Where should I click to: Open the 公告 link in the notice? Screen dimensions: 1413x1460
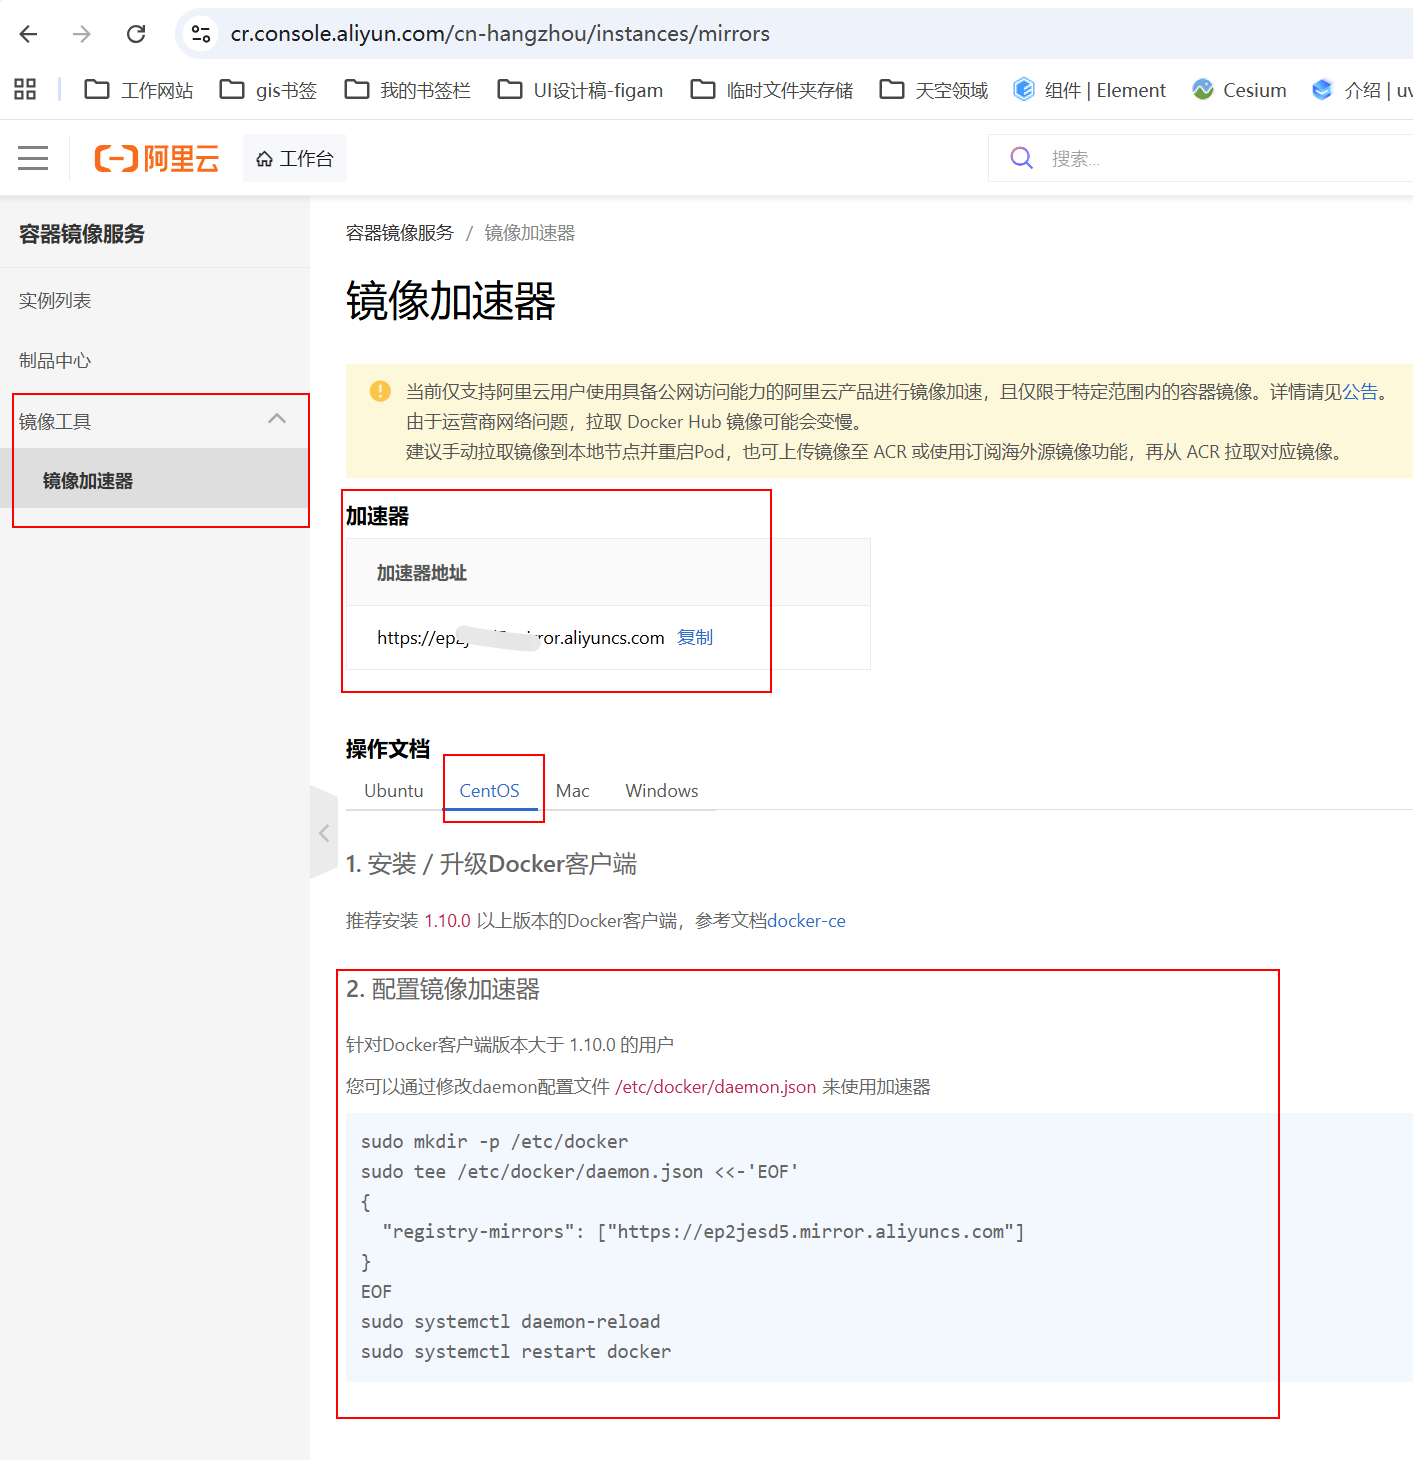pos(1360,392)
